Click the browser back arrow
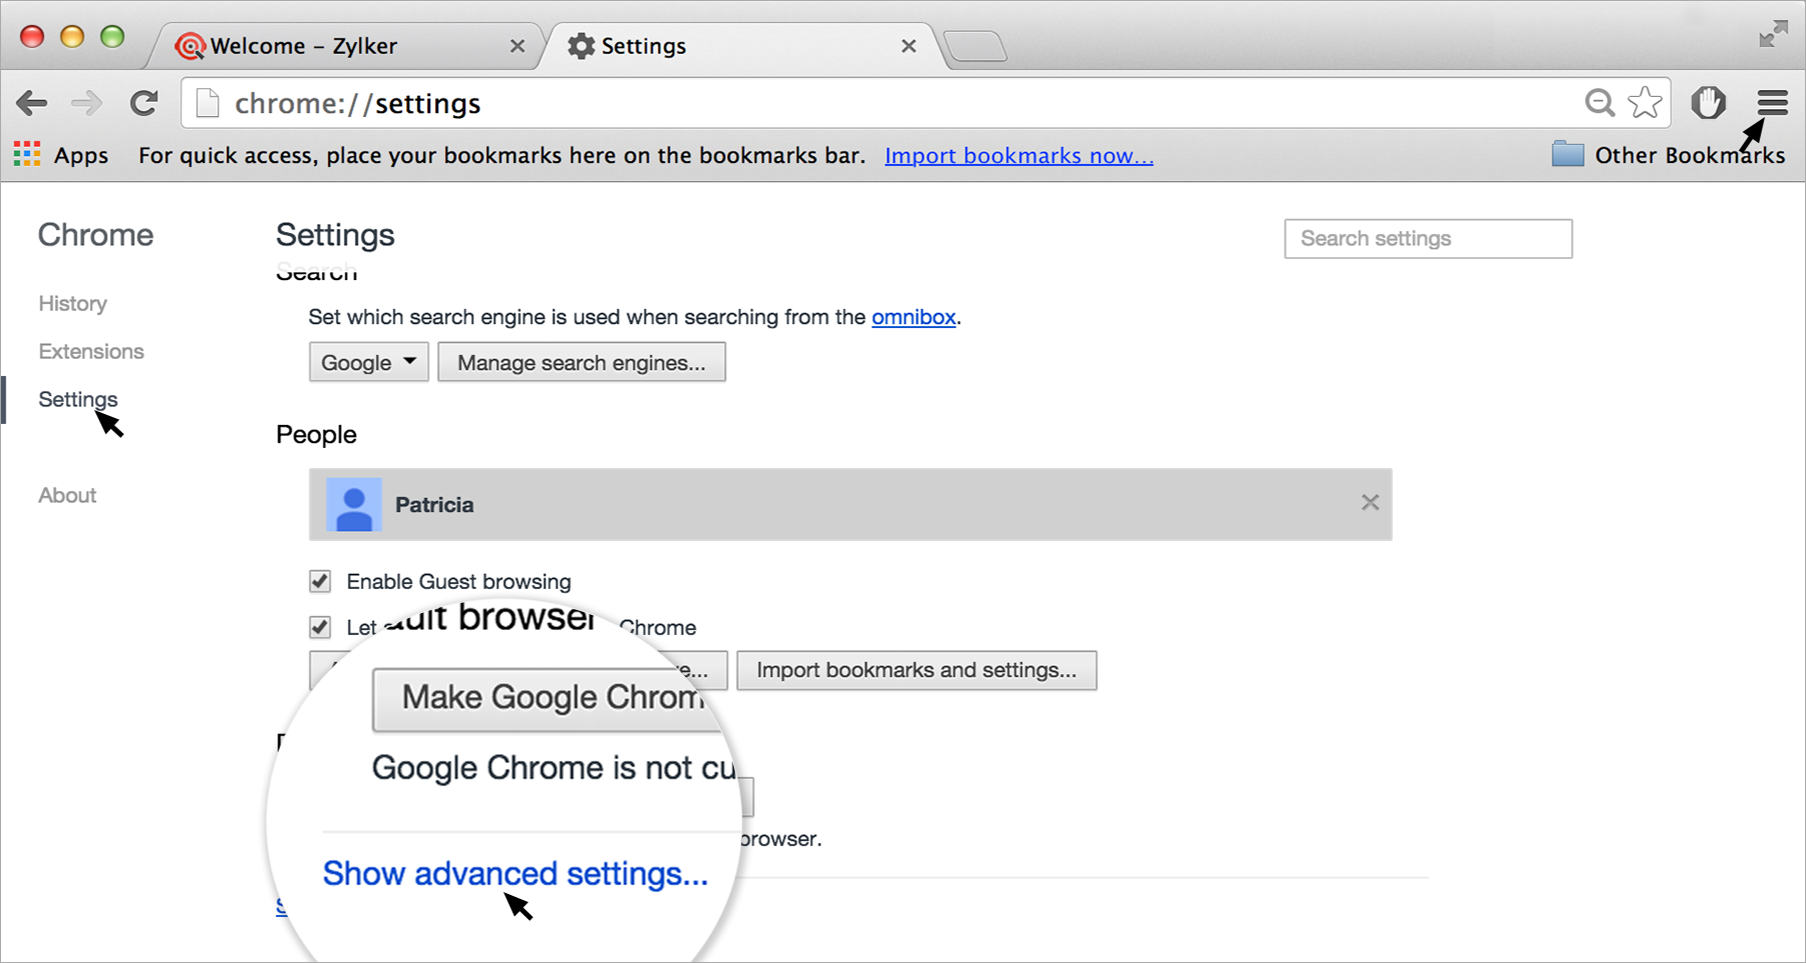 (x=32, y=103)
